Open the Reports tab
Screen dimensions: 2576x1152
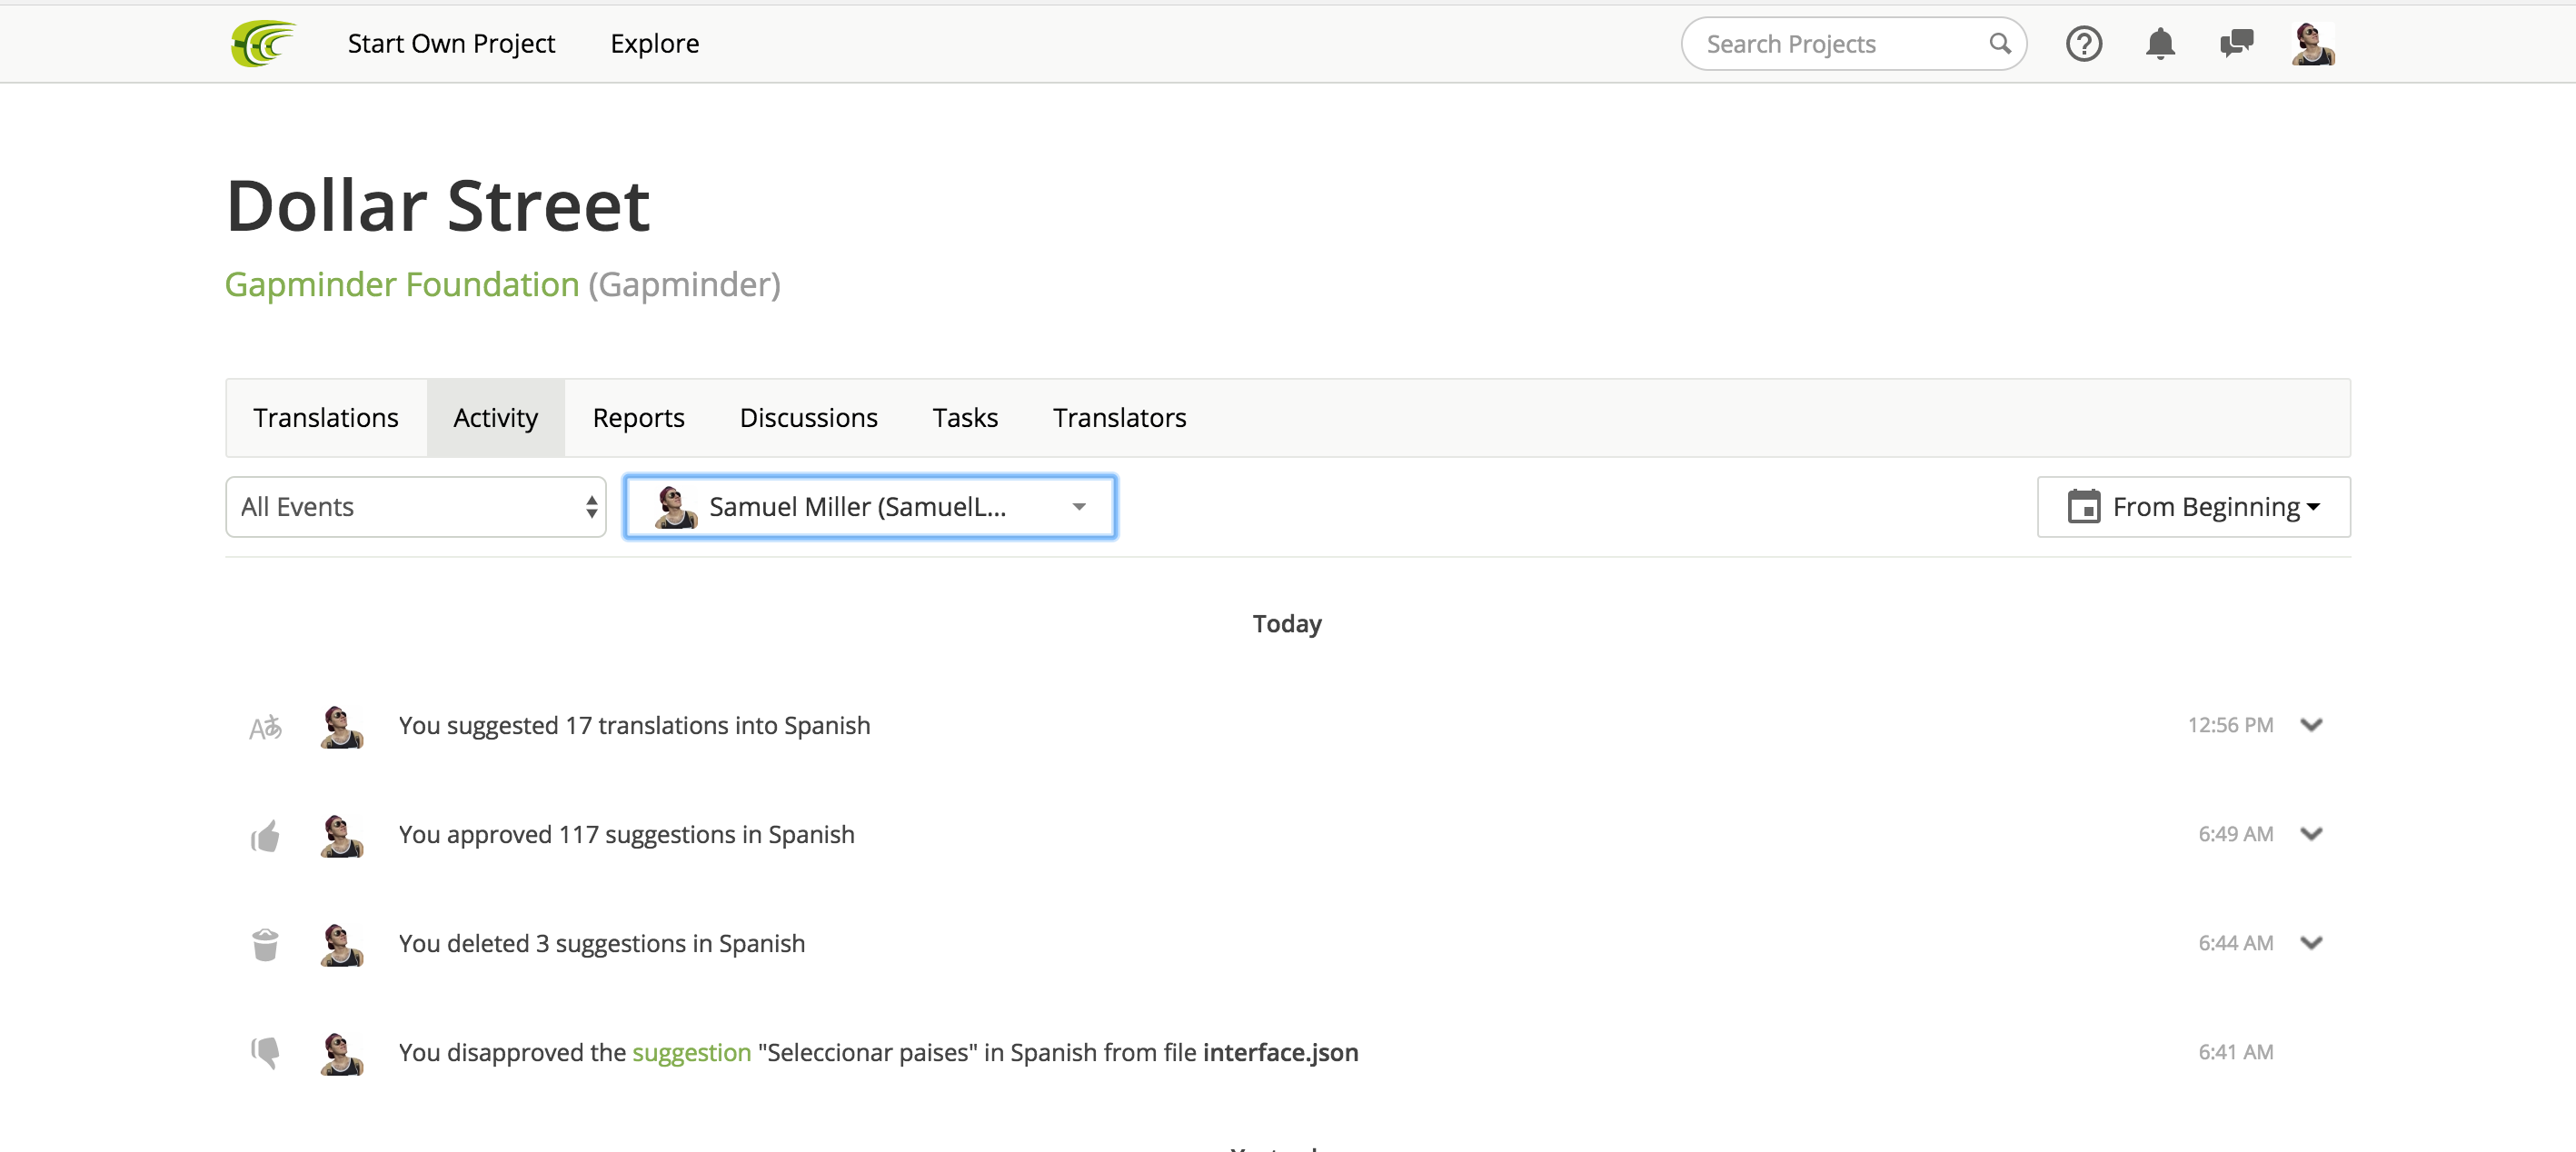click(638, 418)
